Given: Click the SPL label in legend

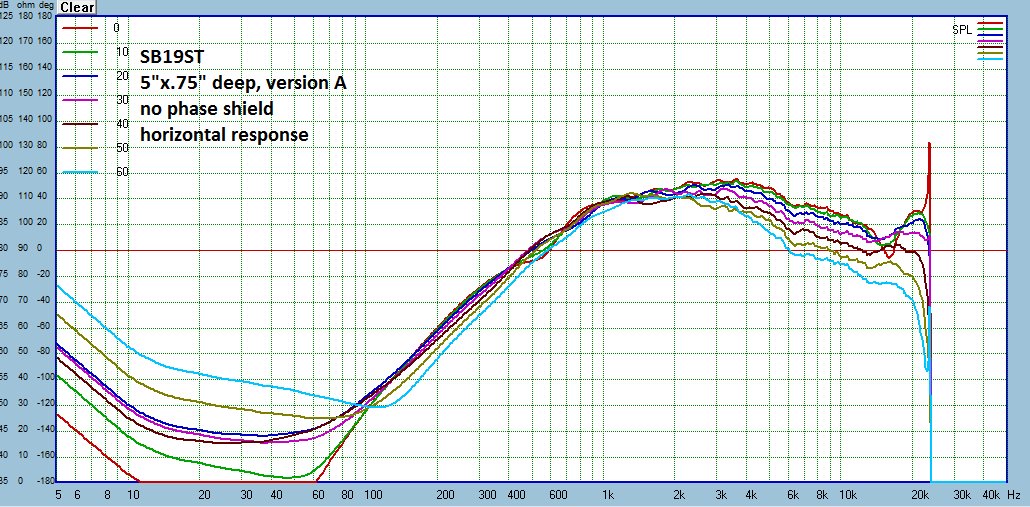Looking at the screenshot, I should tap(961, 30).
